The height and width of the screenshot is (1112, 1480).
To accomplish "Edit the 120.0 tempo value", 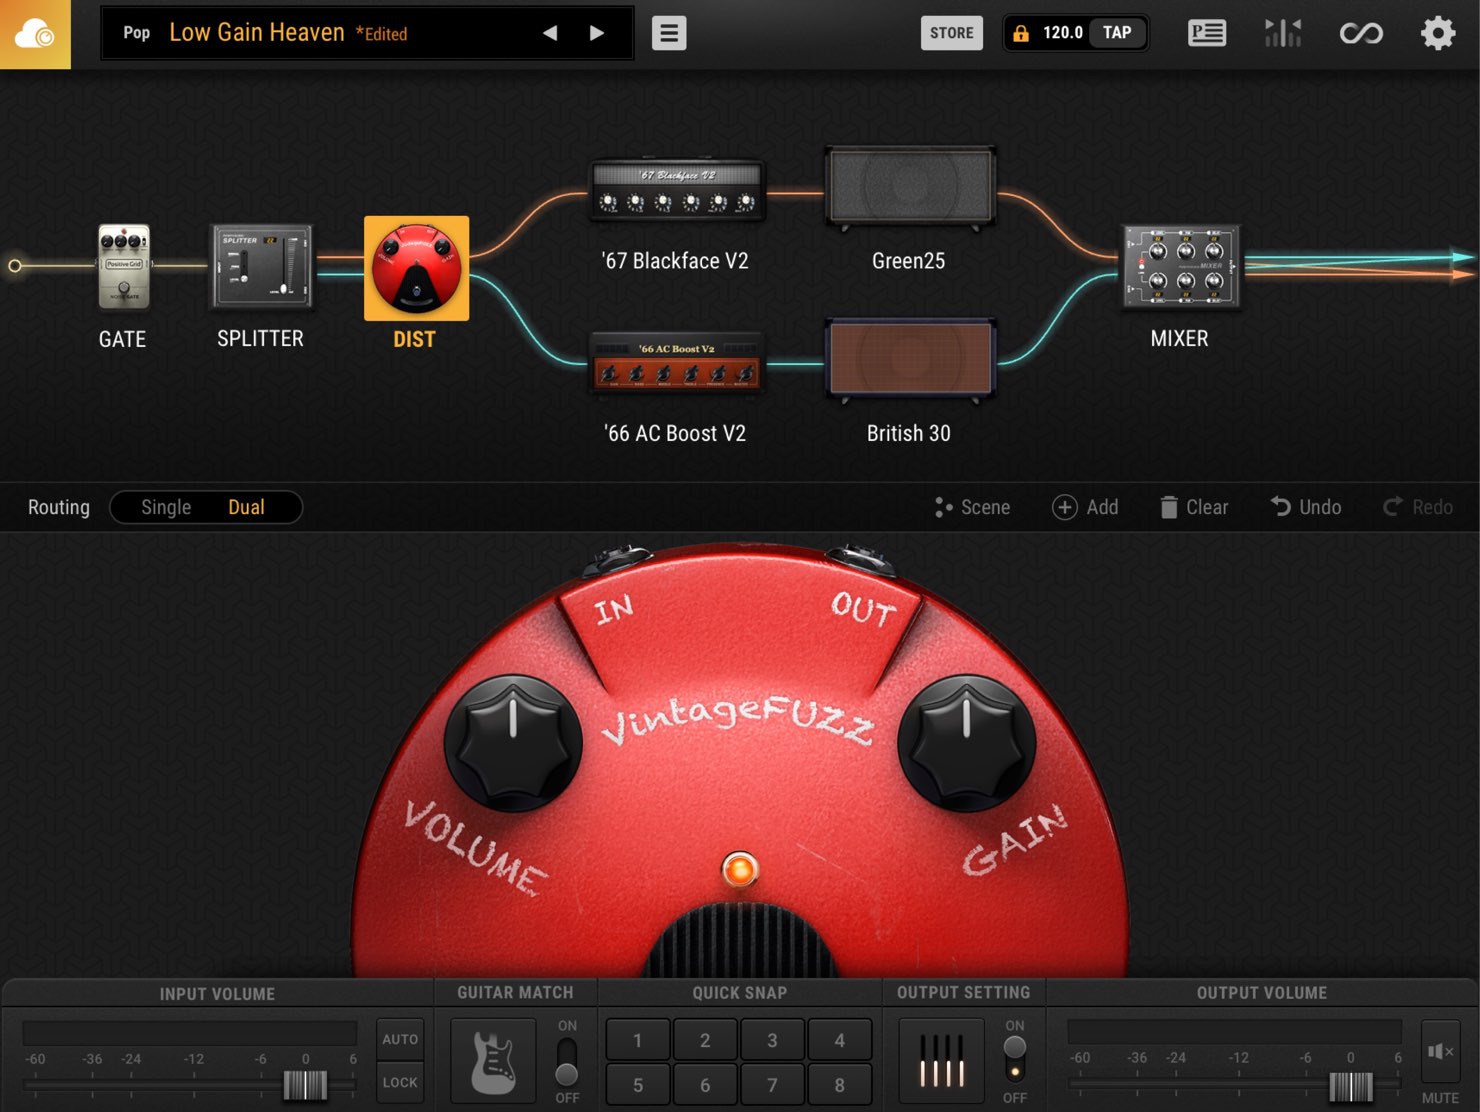I will point(1062,33).
